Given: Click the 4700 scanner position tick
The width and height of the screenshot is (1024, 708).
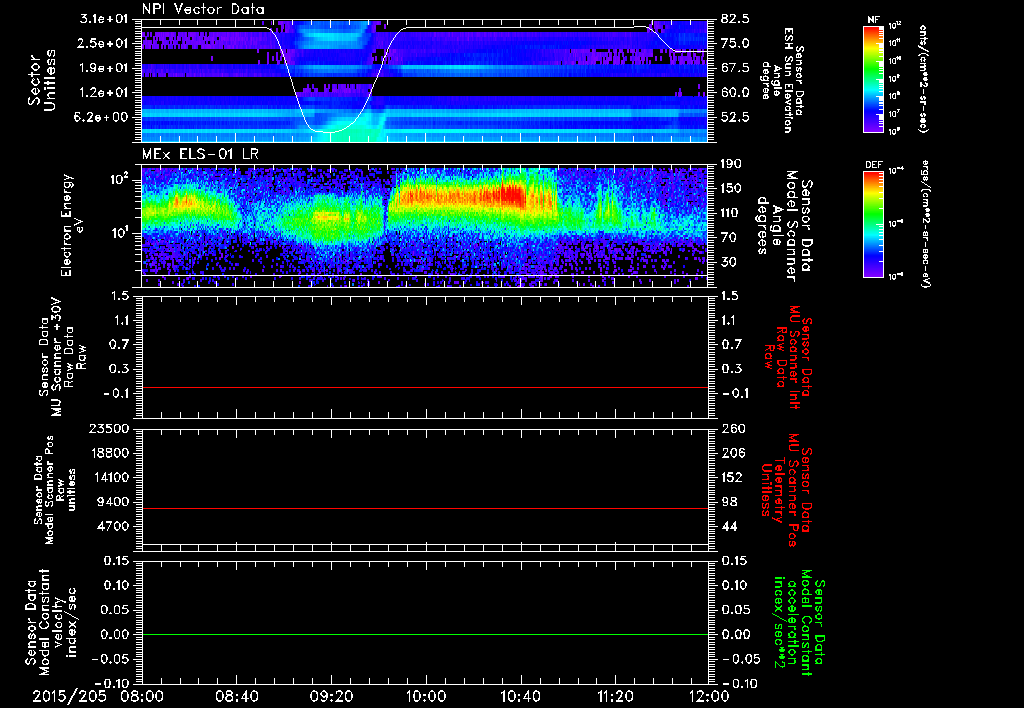Looking at the screenshot, I should click(x=112, y=526).
